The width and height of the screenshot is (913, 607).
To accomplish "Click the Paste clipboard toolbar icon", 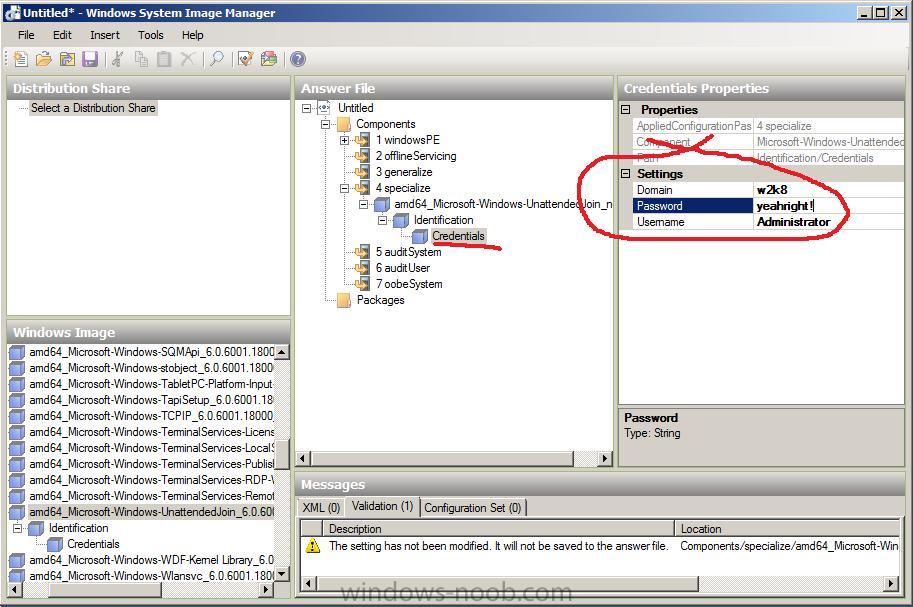I will tap(164, 59).
